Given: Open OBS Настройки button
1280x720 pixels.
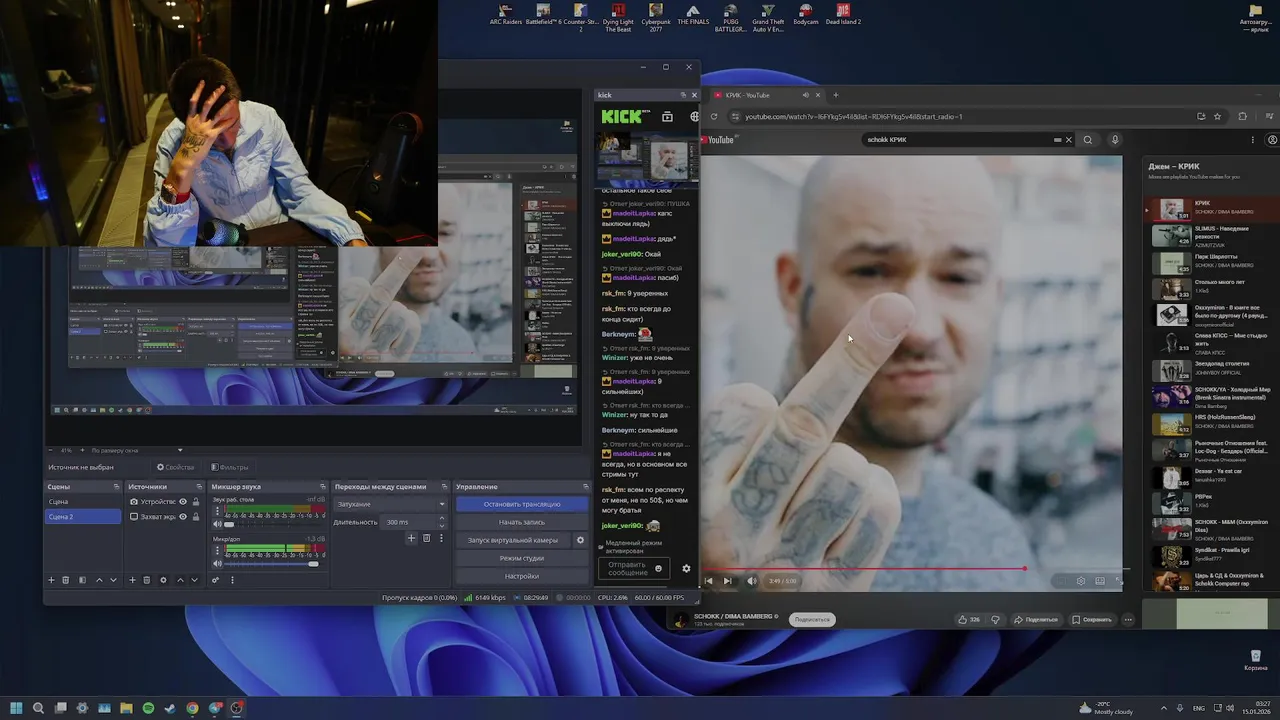Looking at the screenshot, I should point(522,576).
